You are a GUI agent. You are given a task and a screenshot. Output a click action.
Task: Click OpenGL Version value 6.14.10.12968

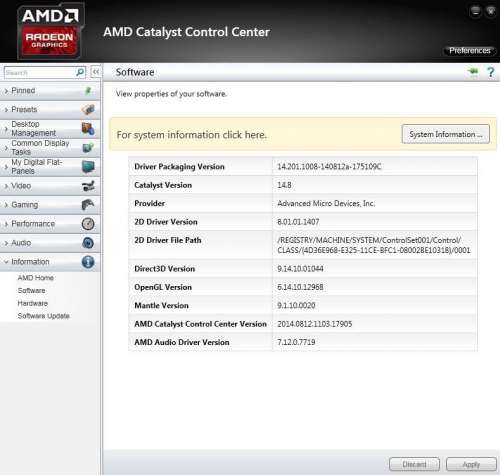pyautogui.click(x=300, y=287)
